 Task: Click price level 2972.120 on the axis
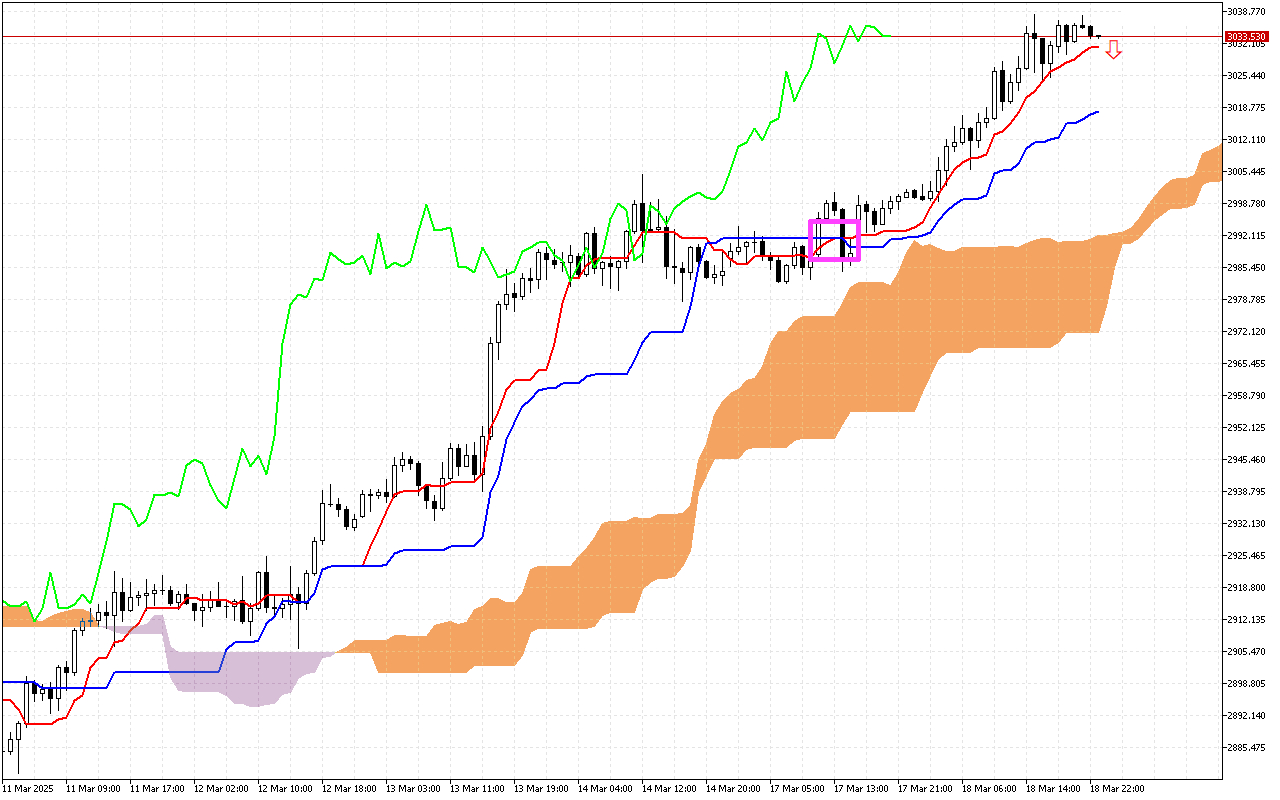tap(1246, 332)
